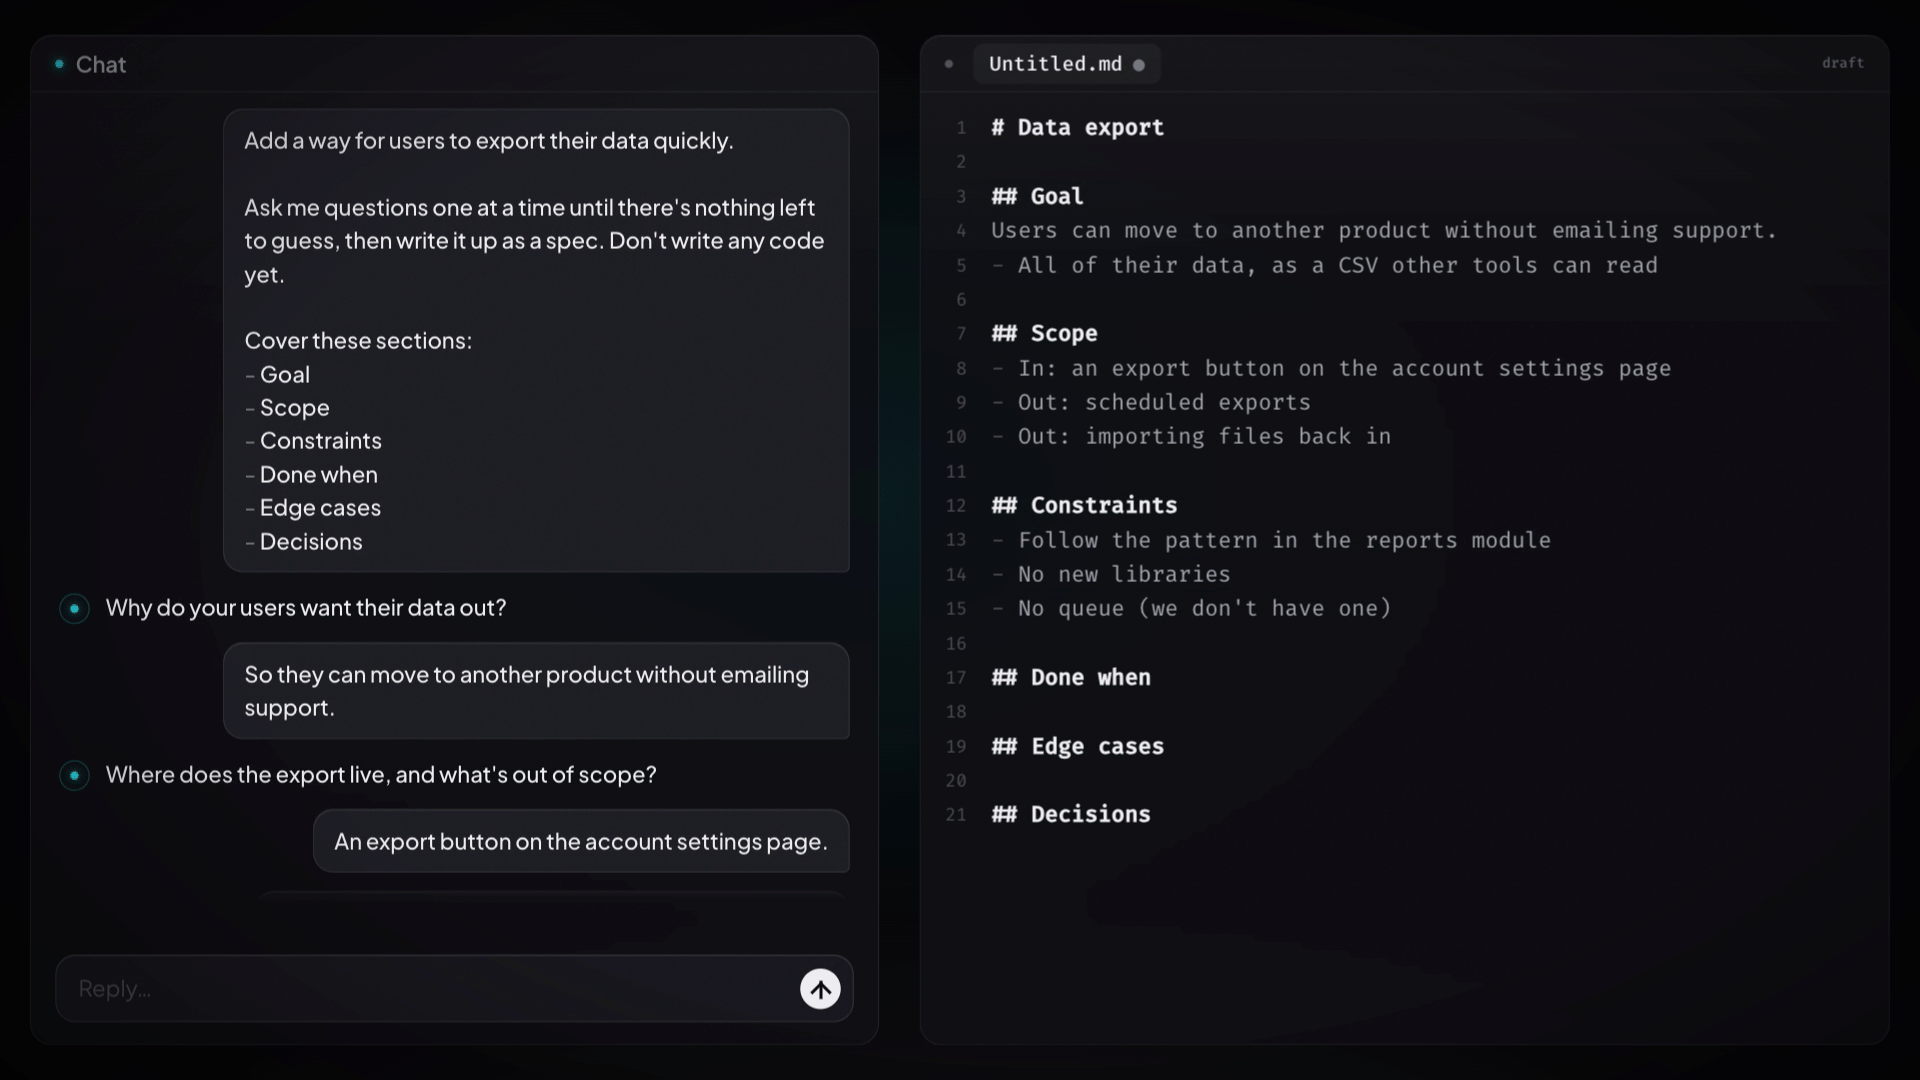Screen dimensions: 1920x1080
Task: Click the message 'An export button on the account settings page.'
Action: pos(581,842)
